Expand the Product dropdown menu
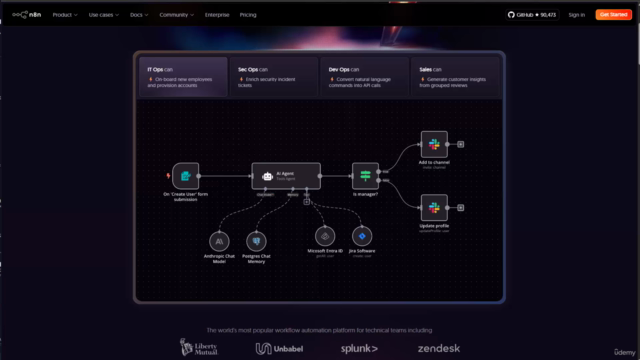The height and width of the screenshot is (360, 640). coord(65,15)
